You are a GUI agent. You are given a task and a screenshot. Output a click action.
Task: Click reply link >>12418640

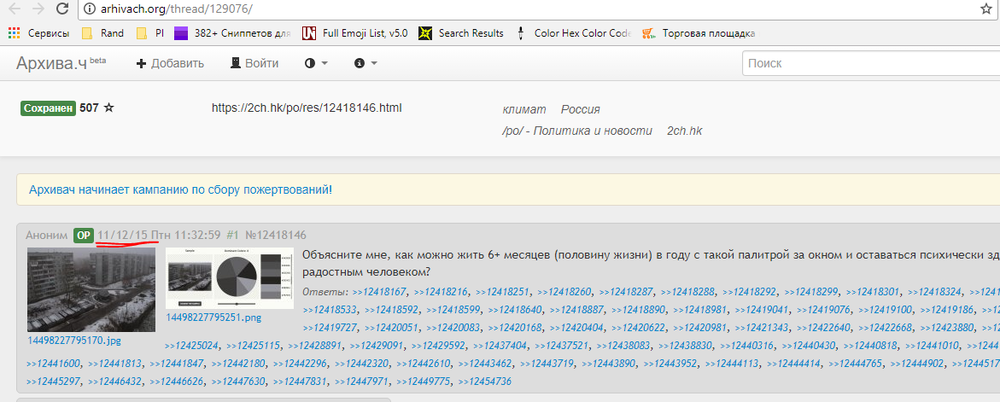coord(514,310)
